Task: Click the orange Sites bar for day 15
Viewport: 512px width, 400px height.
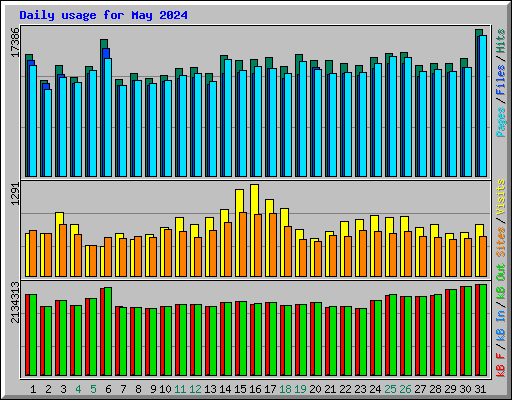Action: [x=243, y=244]
